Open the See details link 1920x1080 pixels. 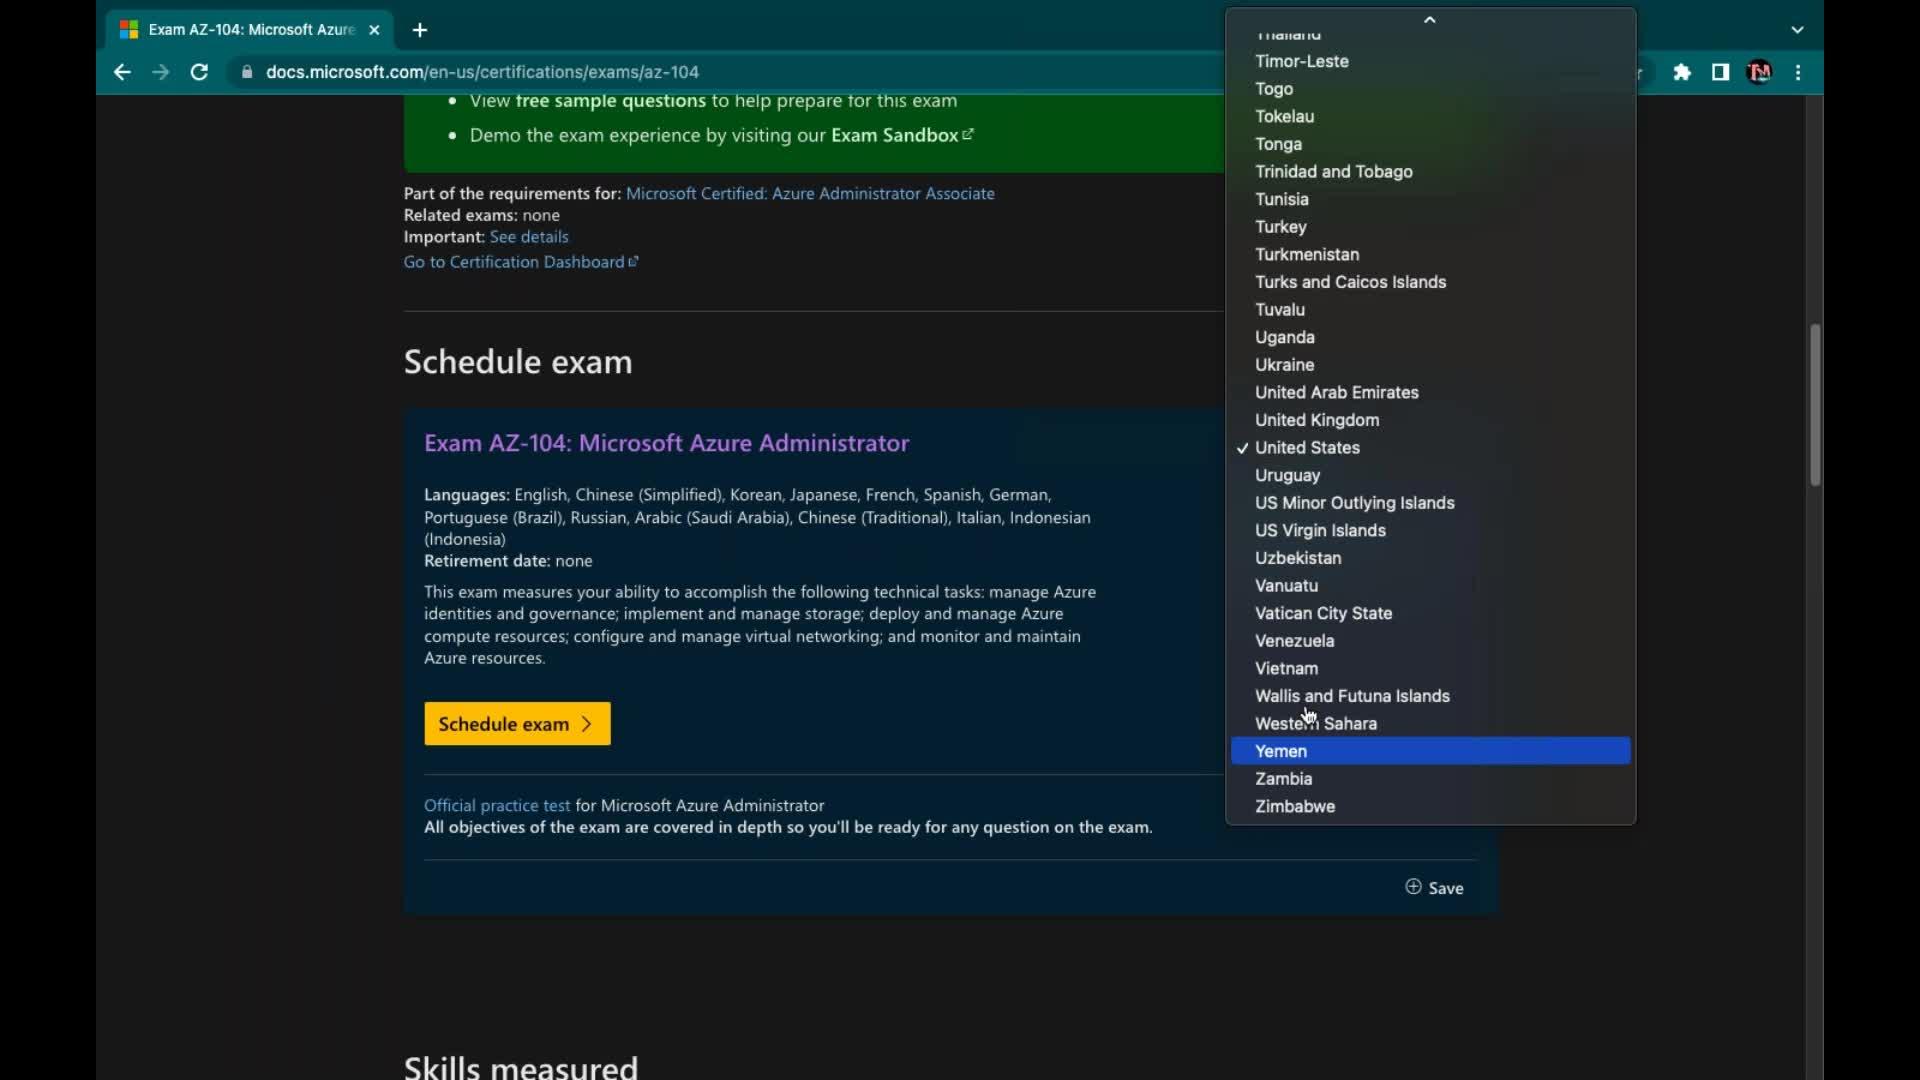click(x=529, y=237)
